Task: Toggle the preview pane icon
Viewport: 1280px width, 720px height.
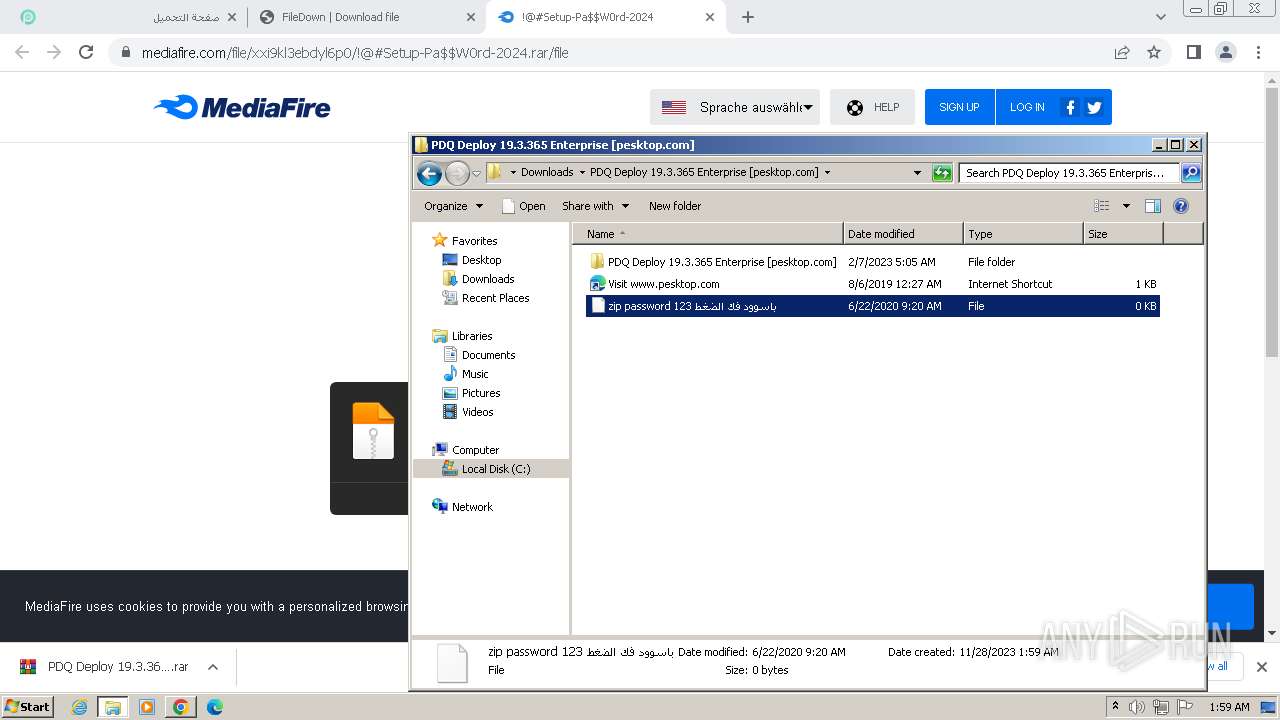Action: point(1153,206)
